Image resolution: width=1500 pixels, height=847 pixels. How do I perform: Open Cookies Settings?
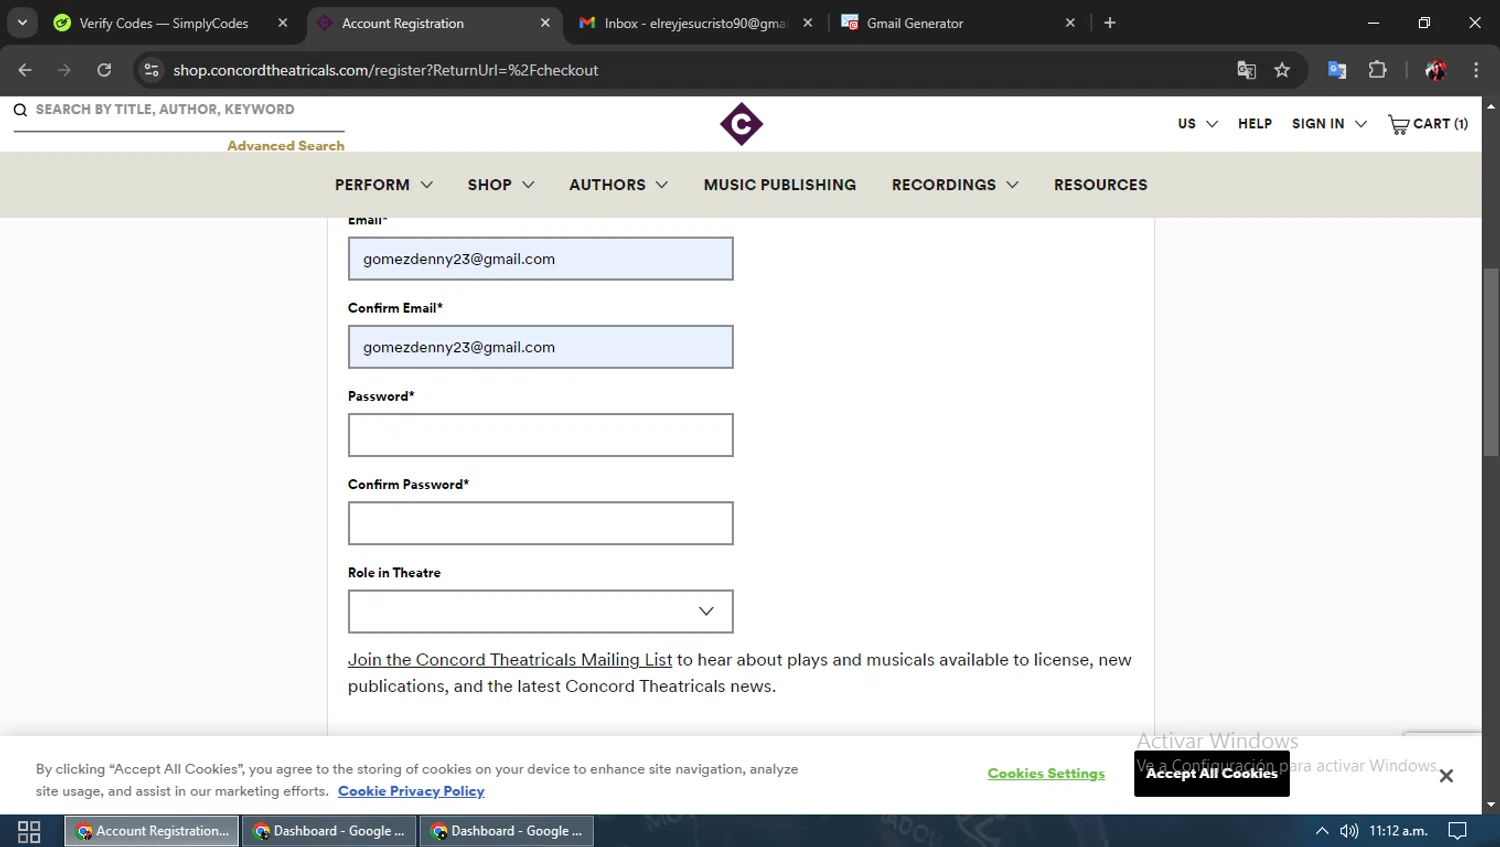(x=1046, y=774)
